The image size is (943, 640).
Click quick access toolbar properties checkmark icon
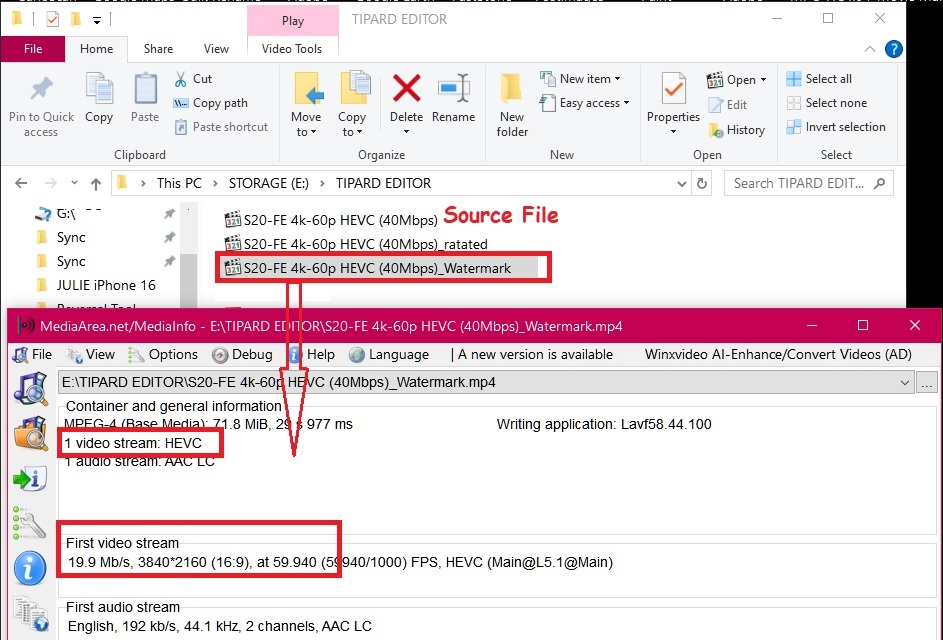pos(52,19)
